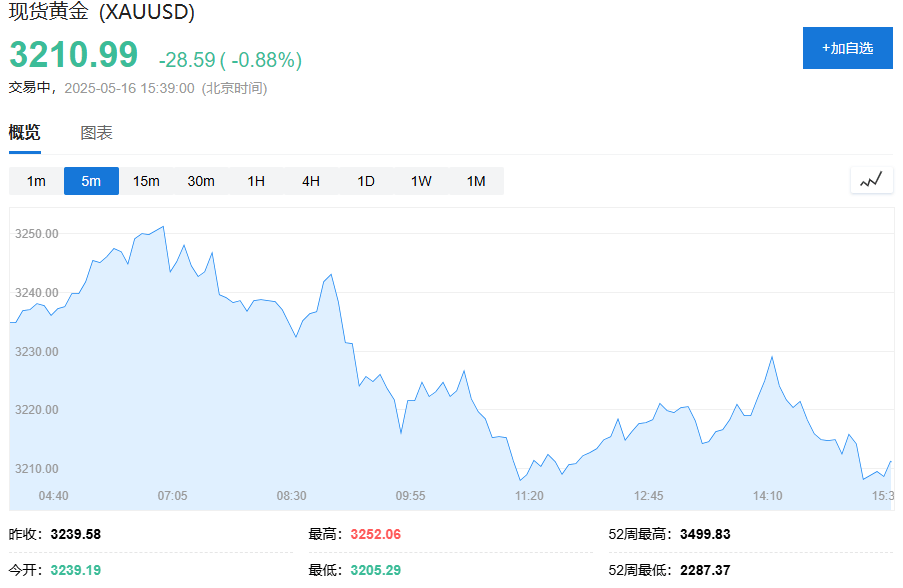Select the 1M monthly interval
Screen dimensions: 903x588
pos(476,181)
